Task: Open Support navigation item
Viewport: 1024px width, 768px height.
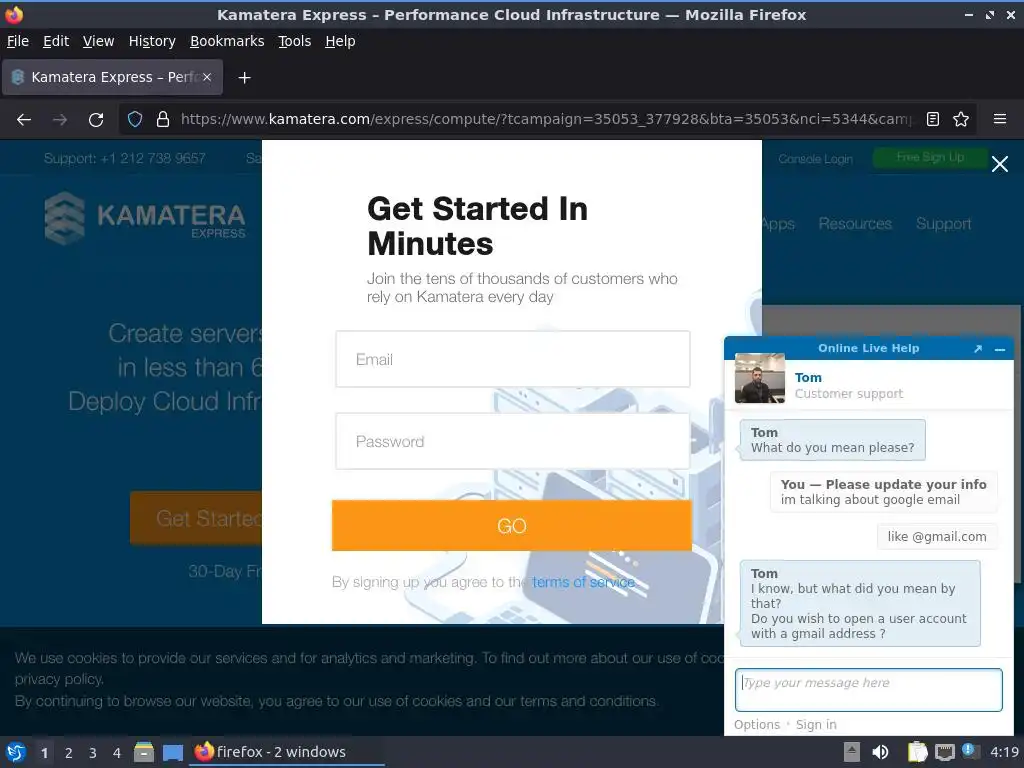Action: point(944,223)
